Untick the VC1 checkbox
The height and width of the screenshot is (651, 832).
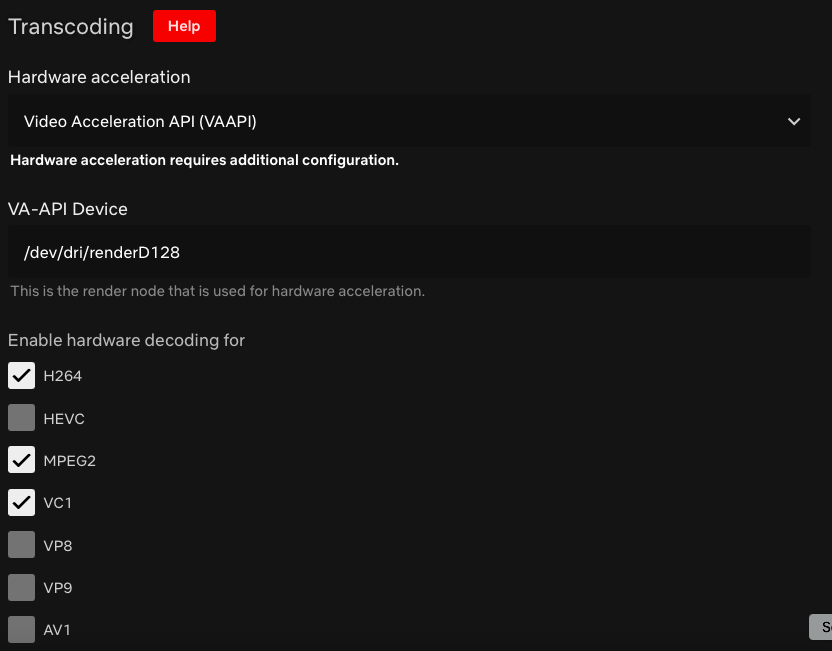22,502
